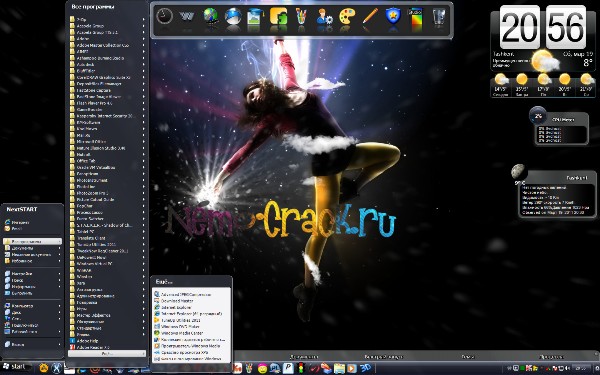
Task: Expand the Tablet PC folder arrow
Action: (x=143, y=232)
